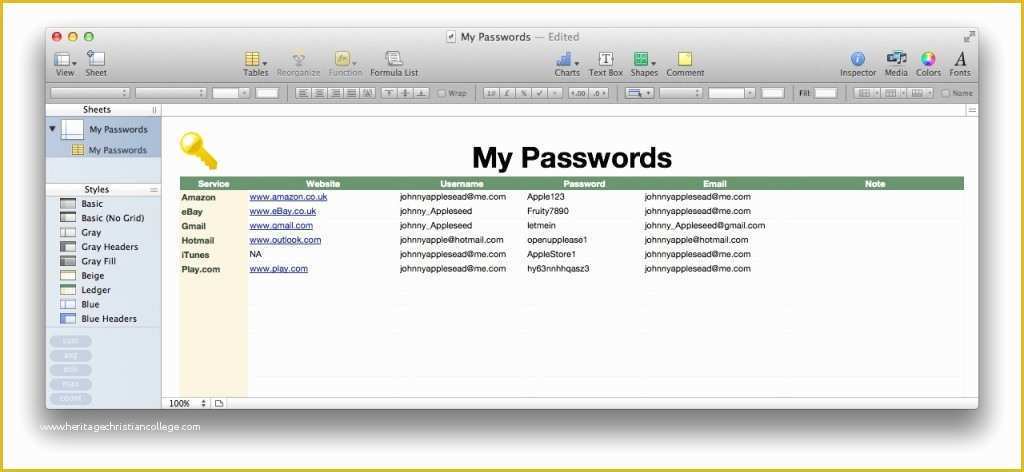1024x472 pixels.
Task: Open the document title proxy icon
Action: 451,37
